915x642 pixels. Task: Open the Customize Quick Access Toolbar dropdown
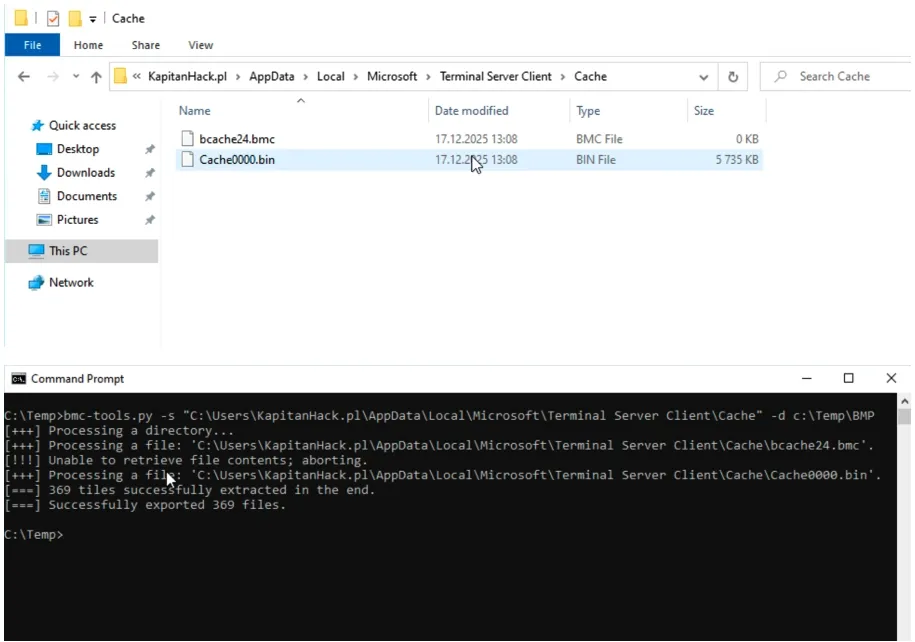tap(93, 18)
